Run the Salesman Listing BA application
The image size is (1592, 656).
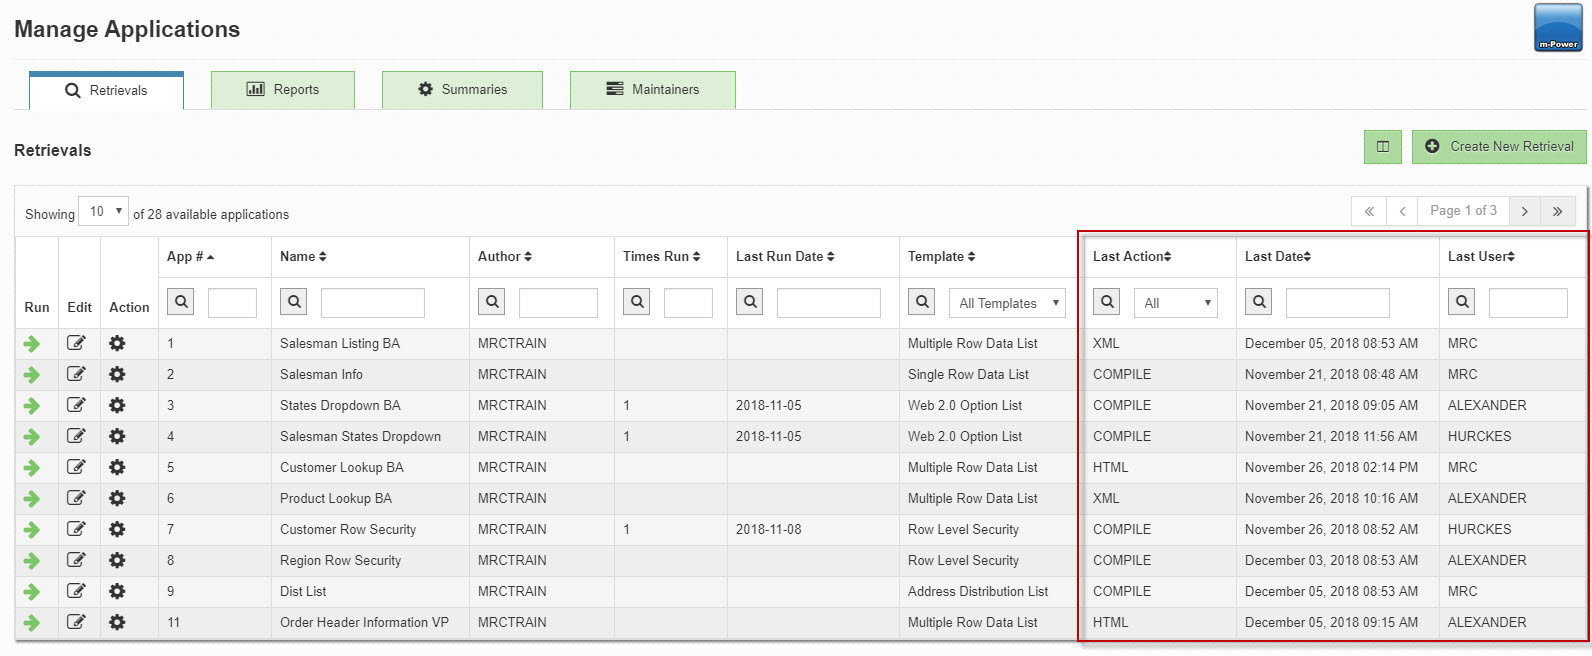click(32, 344)
